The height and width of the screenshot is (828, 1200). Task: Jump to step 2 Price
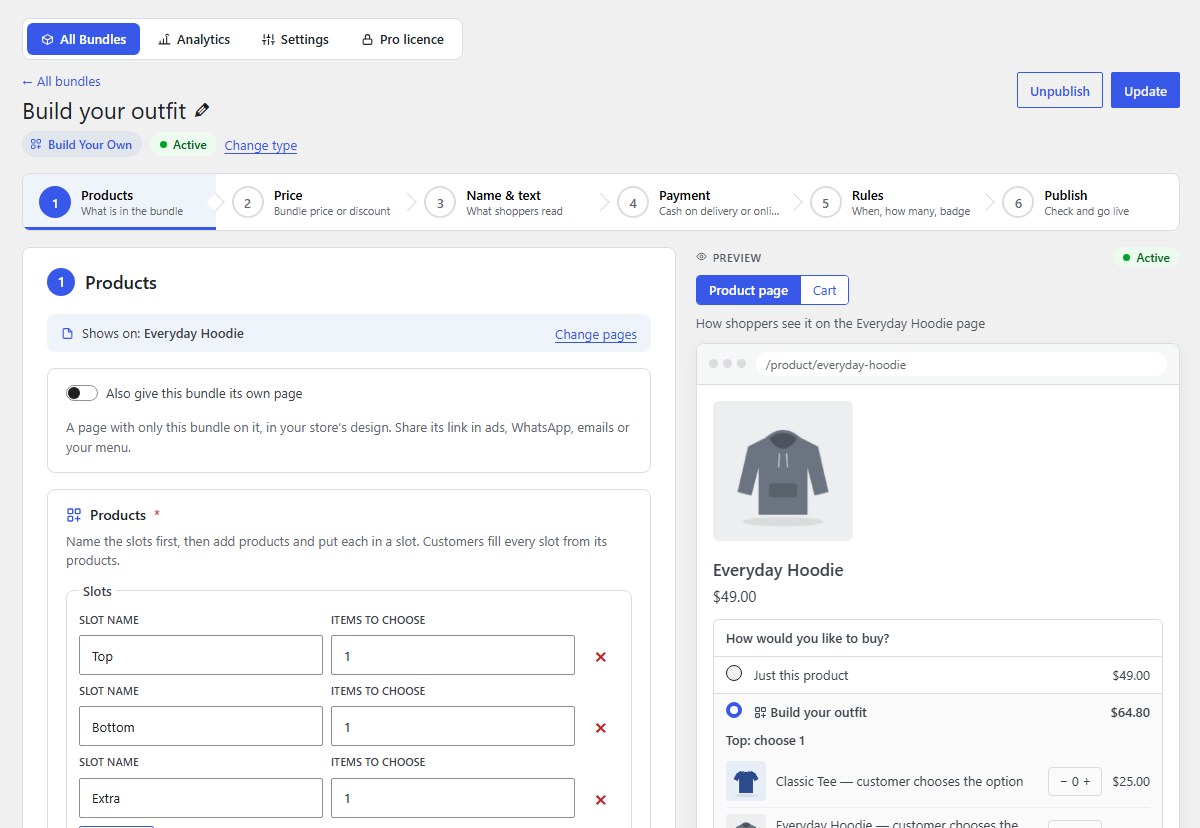click(312, 202)
